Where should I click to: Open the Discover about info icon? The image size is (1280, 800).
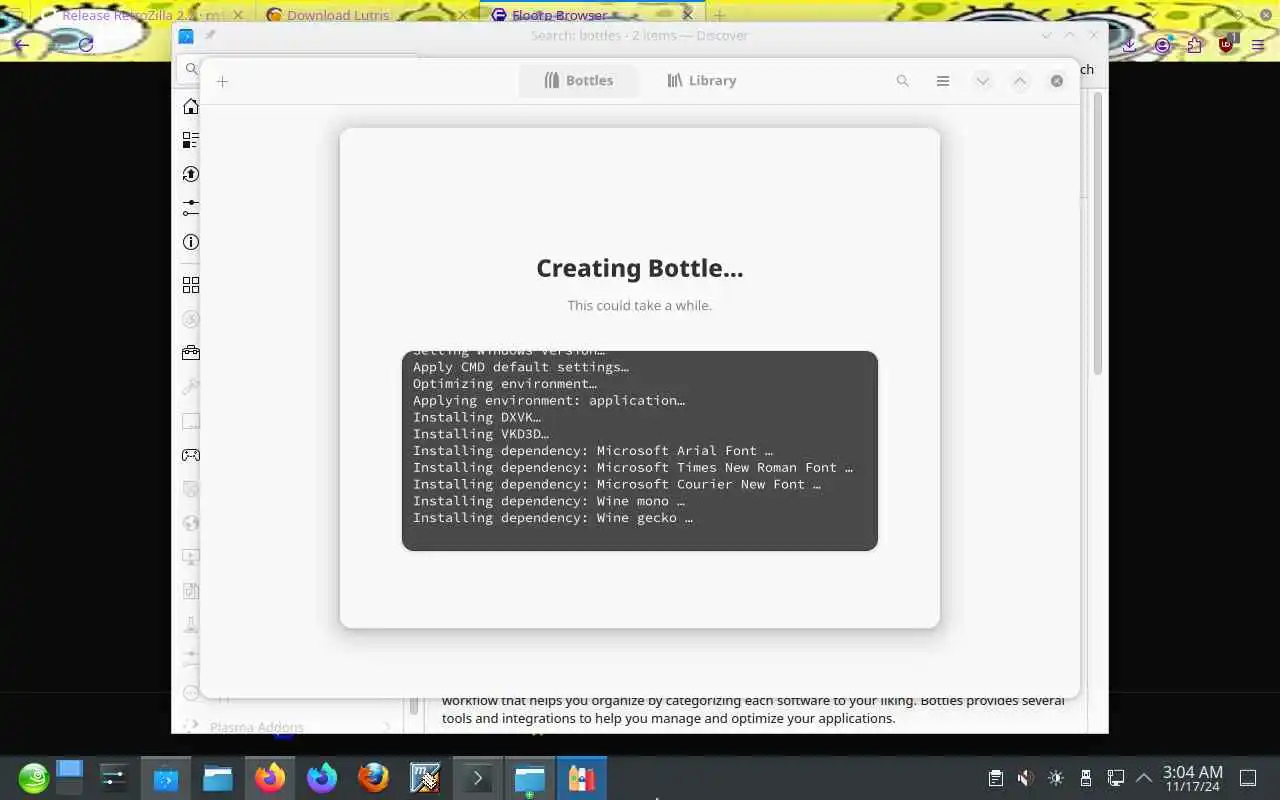point(190,242)
